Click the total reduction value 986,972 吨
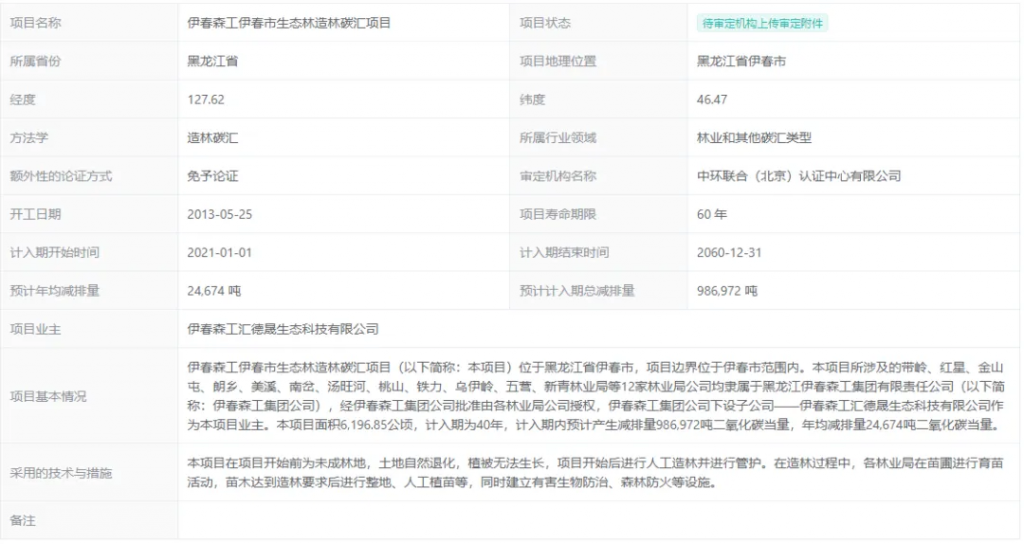This screenshot has width=1024, height=544. [727, 291]
